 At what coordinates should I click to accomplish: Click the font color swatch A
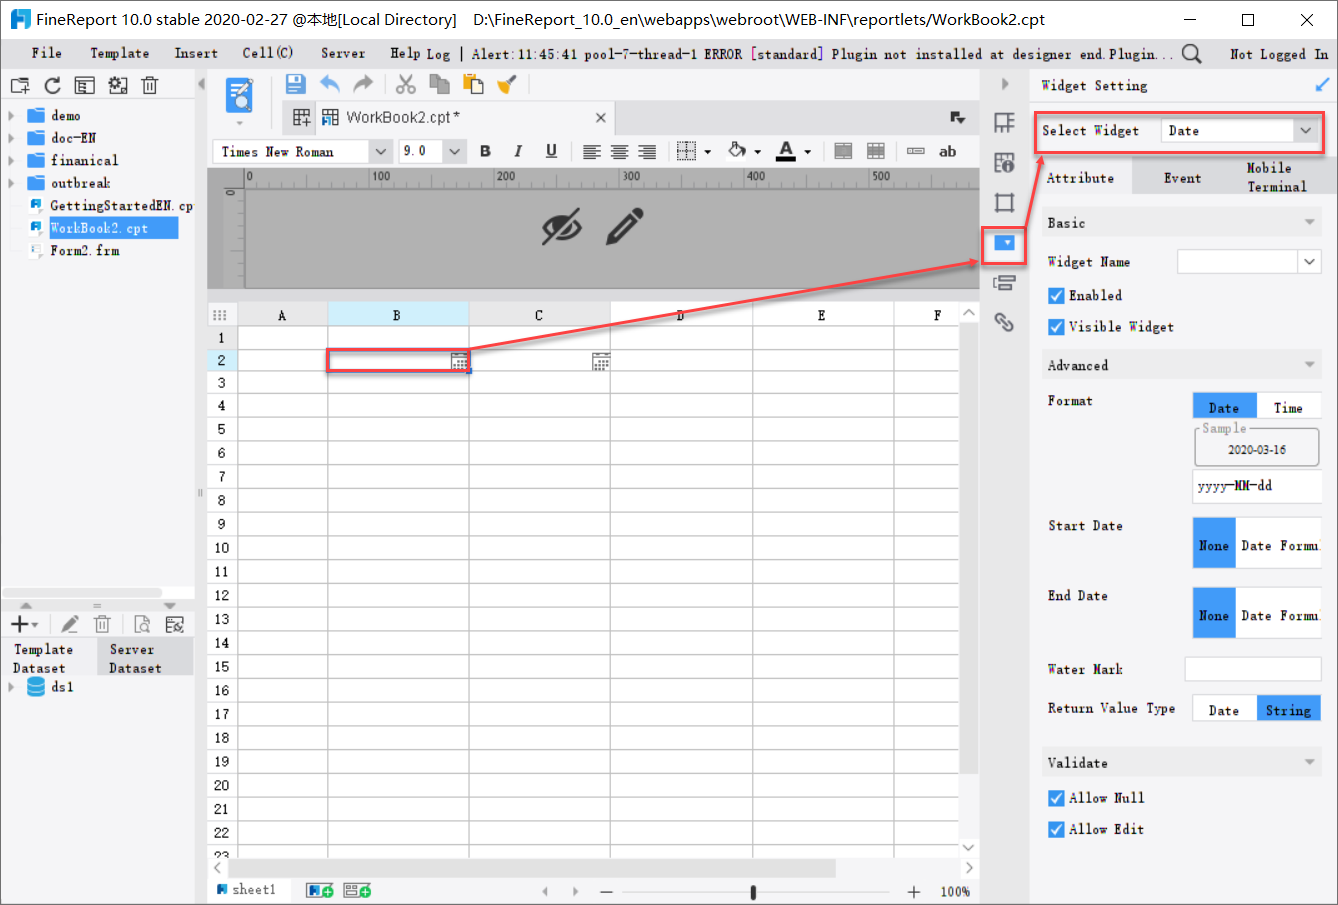[786, 151]
